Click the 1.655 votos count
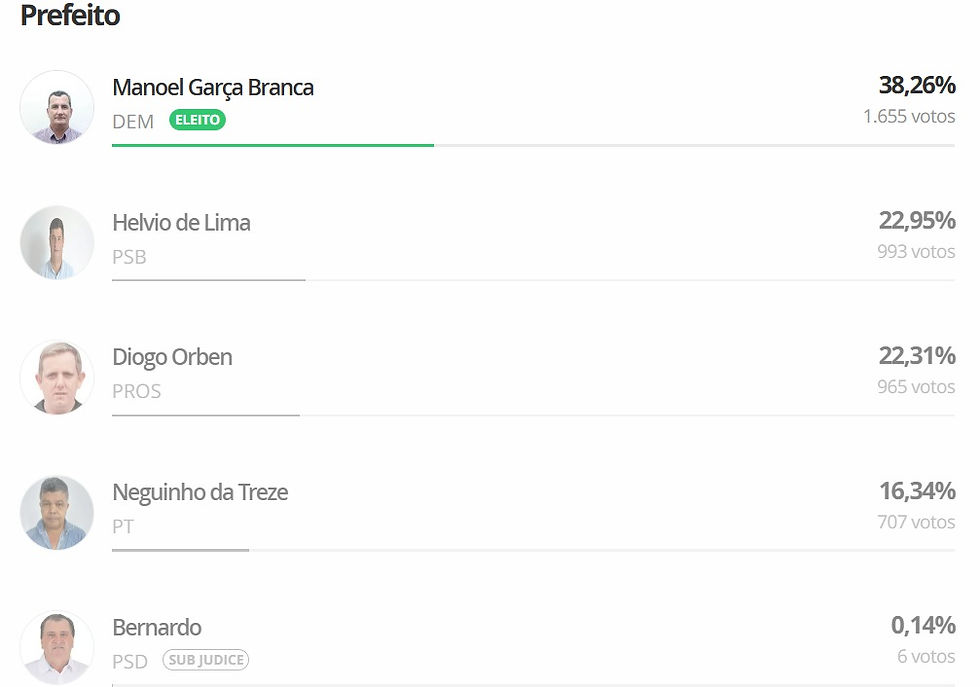Screen dimensions: 980x687 click(x=909, y=117)
